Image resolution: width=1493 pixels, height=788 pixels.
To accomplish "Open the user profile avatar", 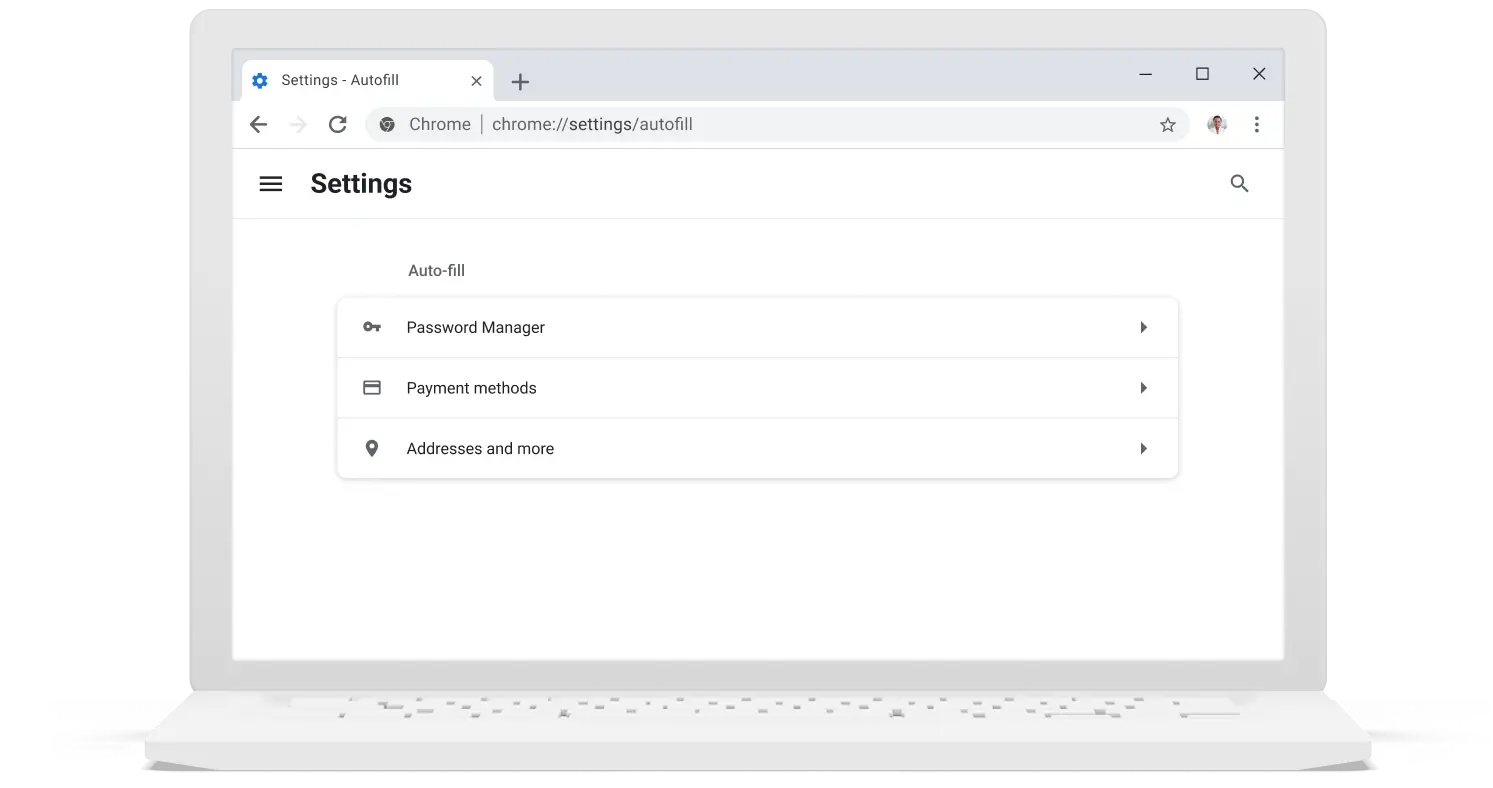I will (1216, 125).
